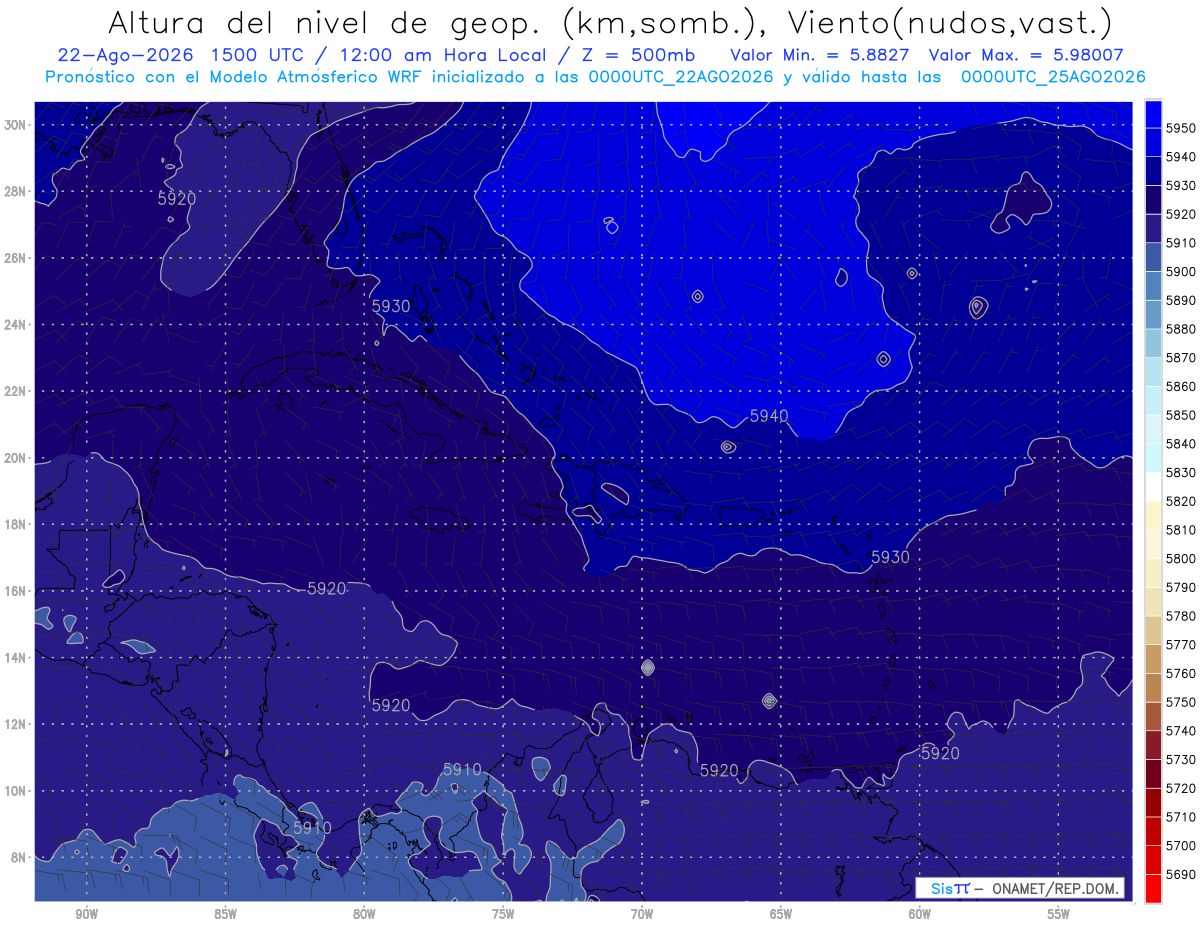Image resolution: width=1200 pixels, height=927 pixels.
Task: Click the 12N latitude axis label
Action: [x=15, y=724]
